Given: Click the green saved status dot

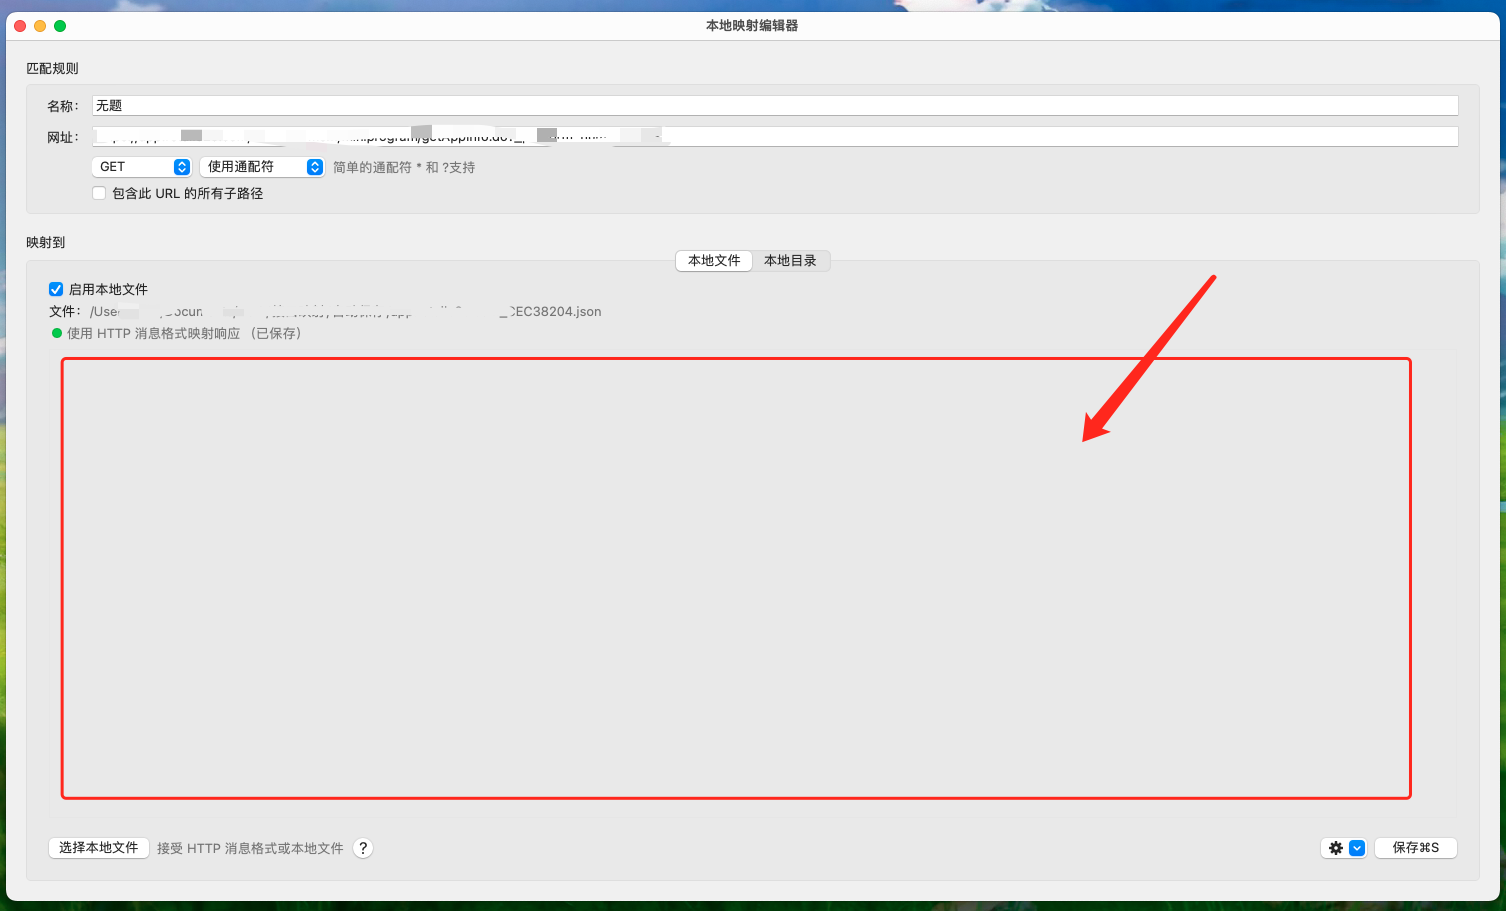Looking at the screenshot, I should tap(56, 333).
